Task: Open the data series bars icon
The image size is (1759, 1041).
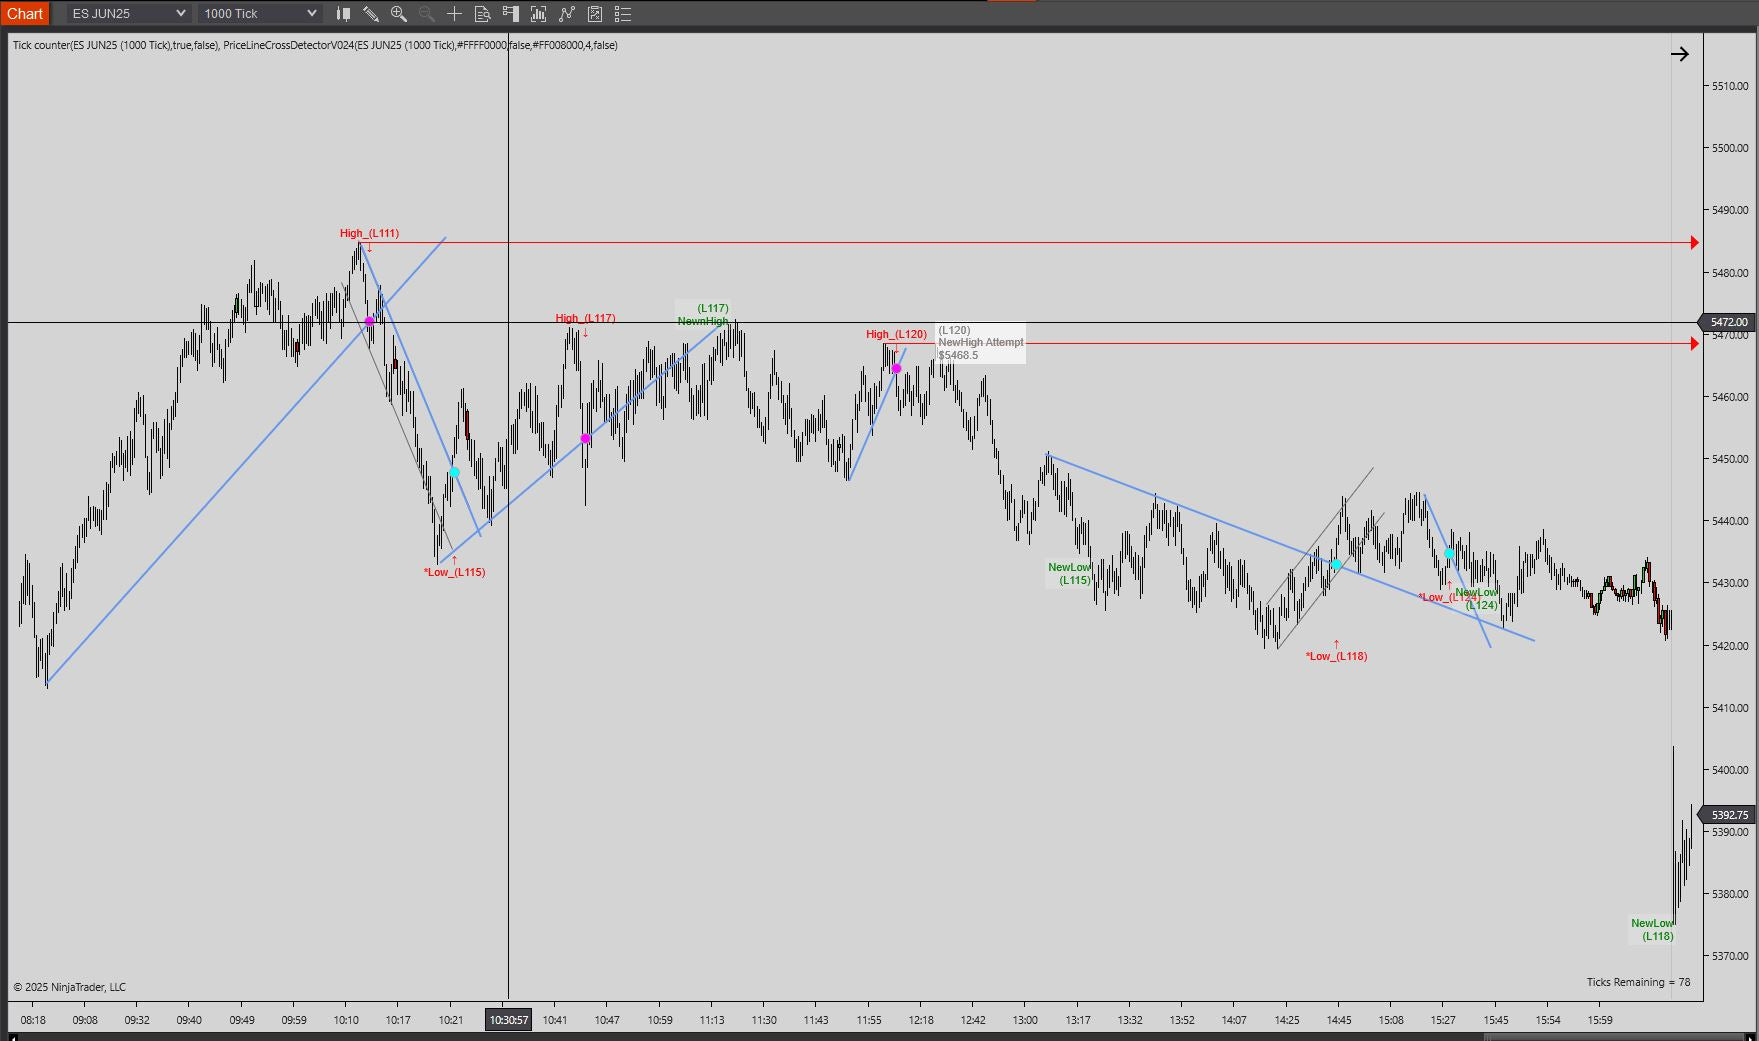Action: click(x=539, y=14)
